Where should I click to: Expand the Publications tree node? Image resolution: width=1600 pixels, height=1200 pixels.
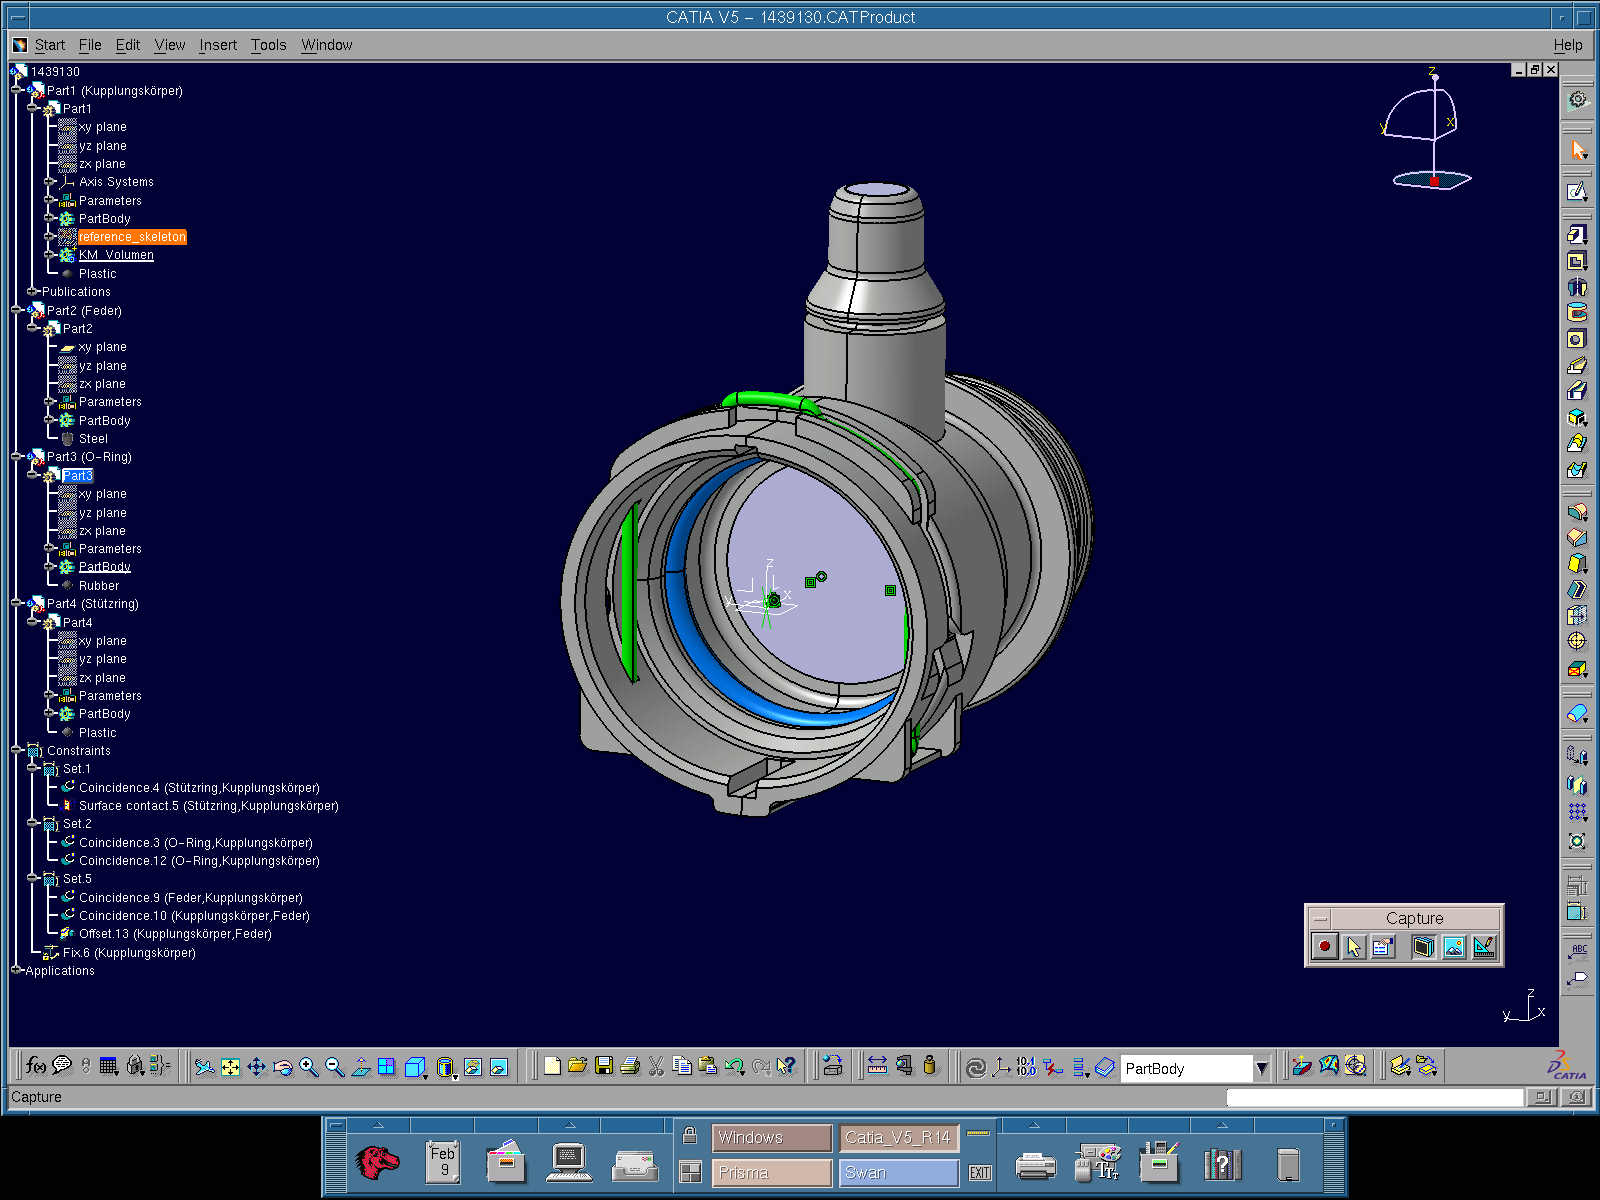pos(33,292)
